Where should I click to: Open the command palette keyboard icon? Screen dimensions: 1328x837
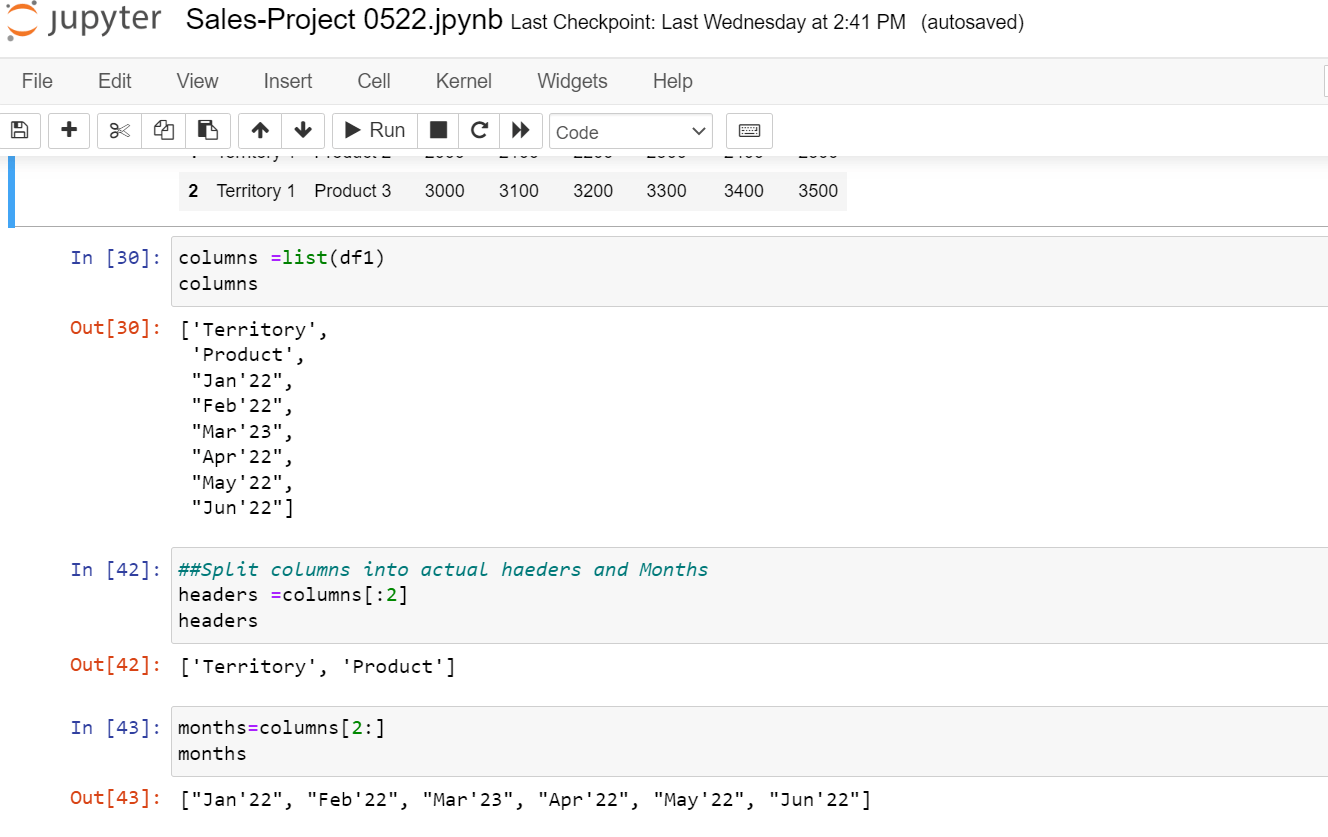pos(749,131)
